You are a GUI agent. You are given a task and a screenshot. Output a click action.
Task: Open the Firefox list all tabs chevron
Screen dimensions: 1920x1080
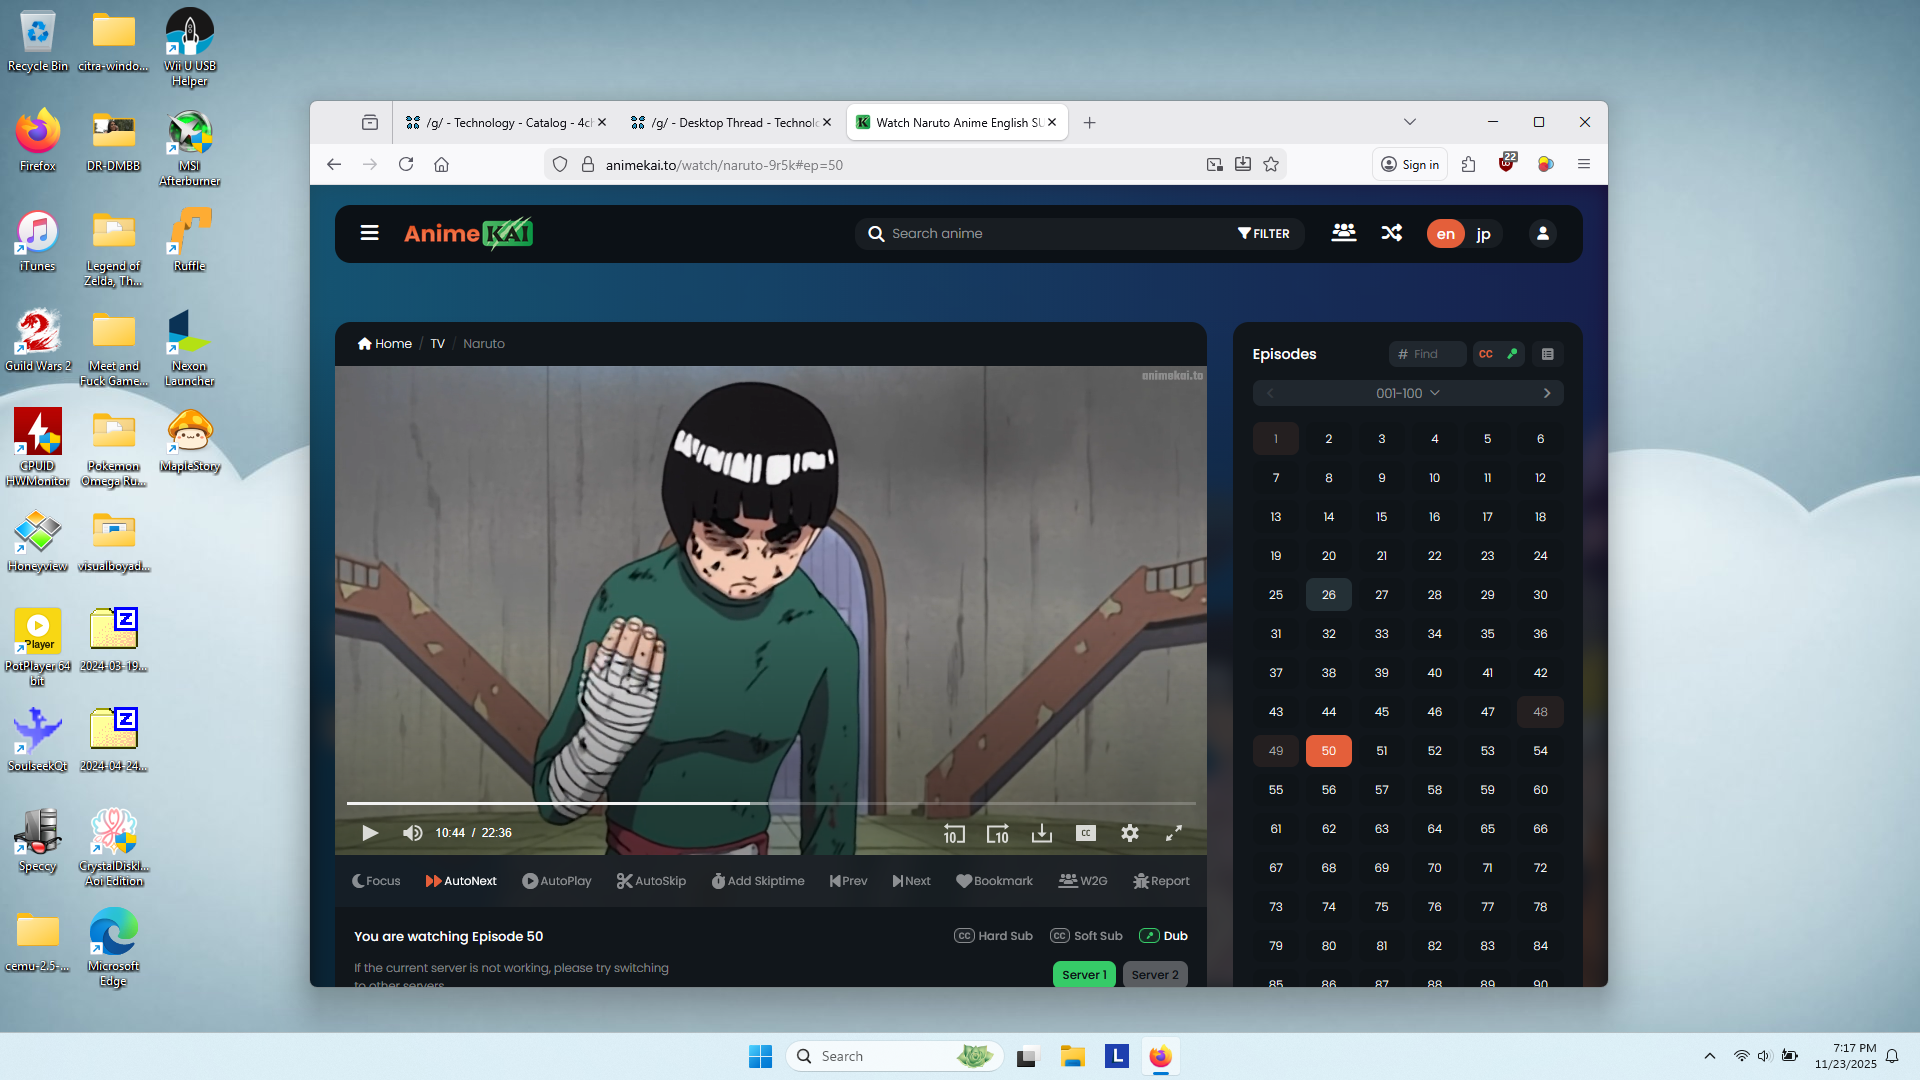pos(1409,122)
